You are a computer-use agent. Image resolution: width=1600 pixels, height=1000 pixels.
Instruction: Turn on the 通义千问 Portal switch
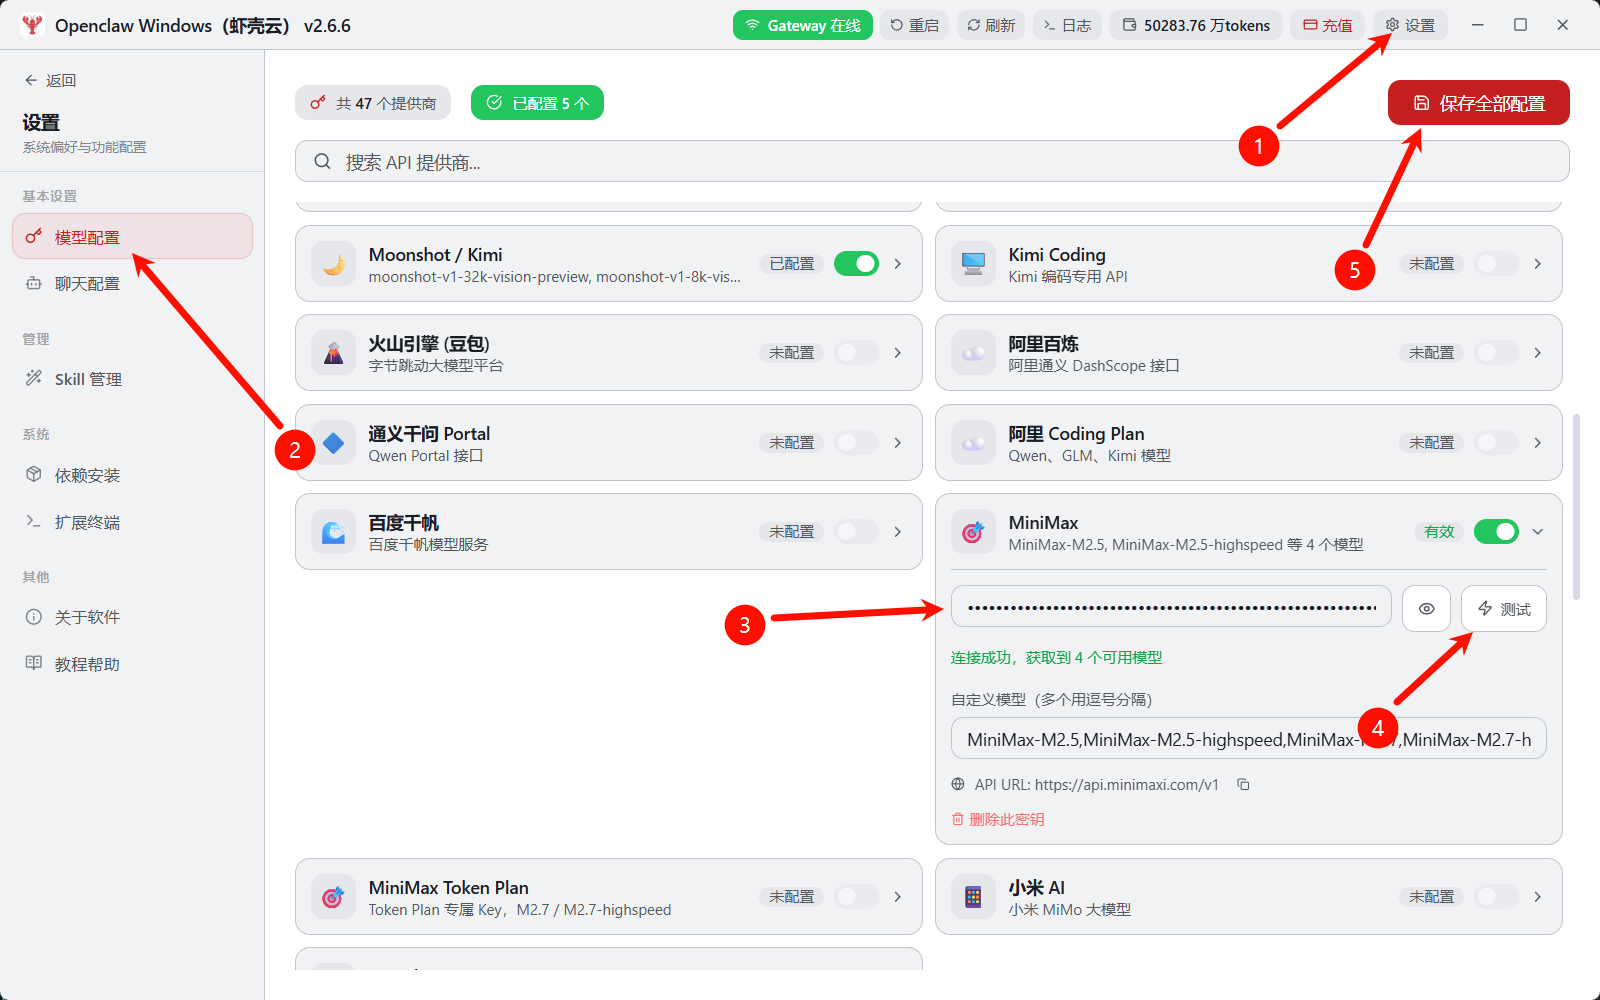coord(856,443)
